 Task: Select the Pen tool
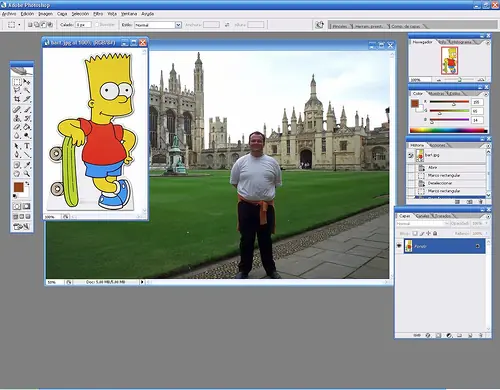(17, 154)
